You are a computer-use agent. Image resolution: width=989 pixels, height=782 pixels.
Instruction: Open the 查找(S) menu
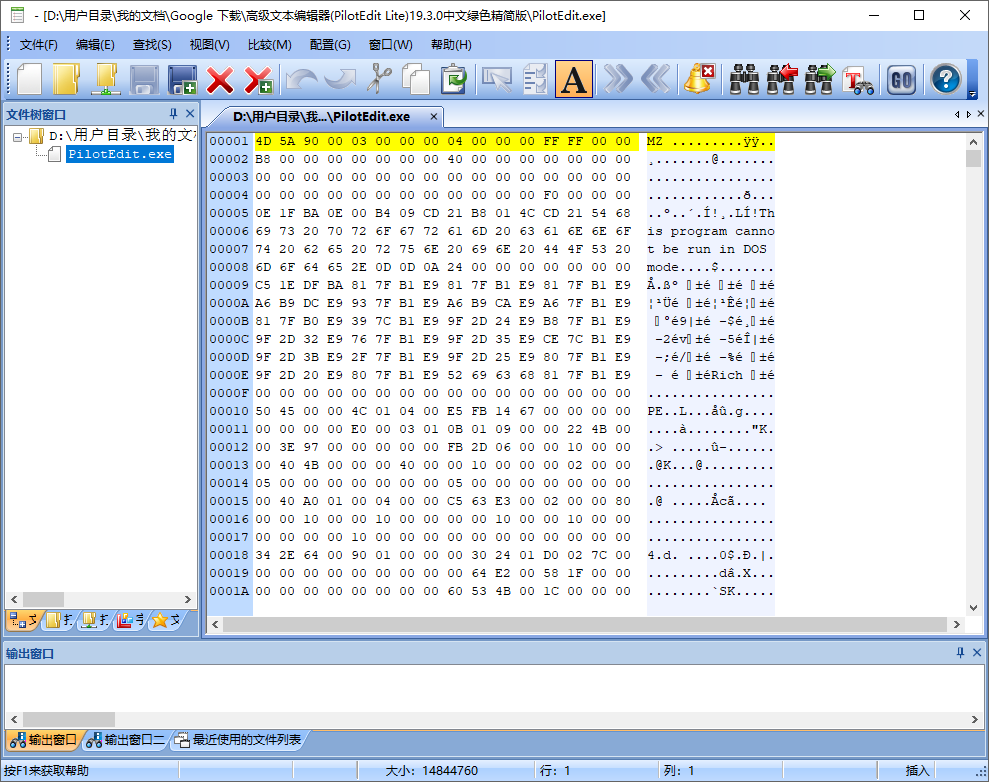tap(152, 45)
